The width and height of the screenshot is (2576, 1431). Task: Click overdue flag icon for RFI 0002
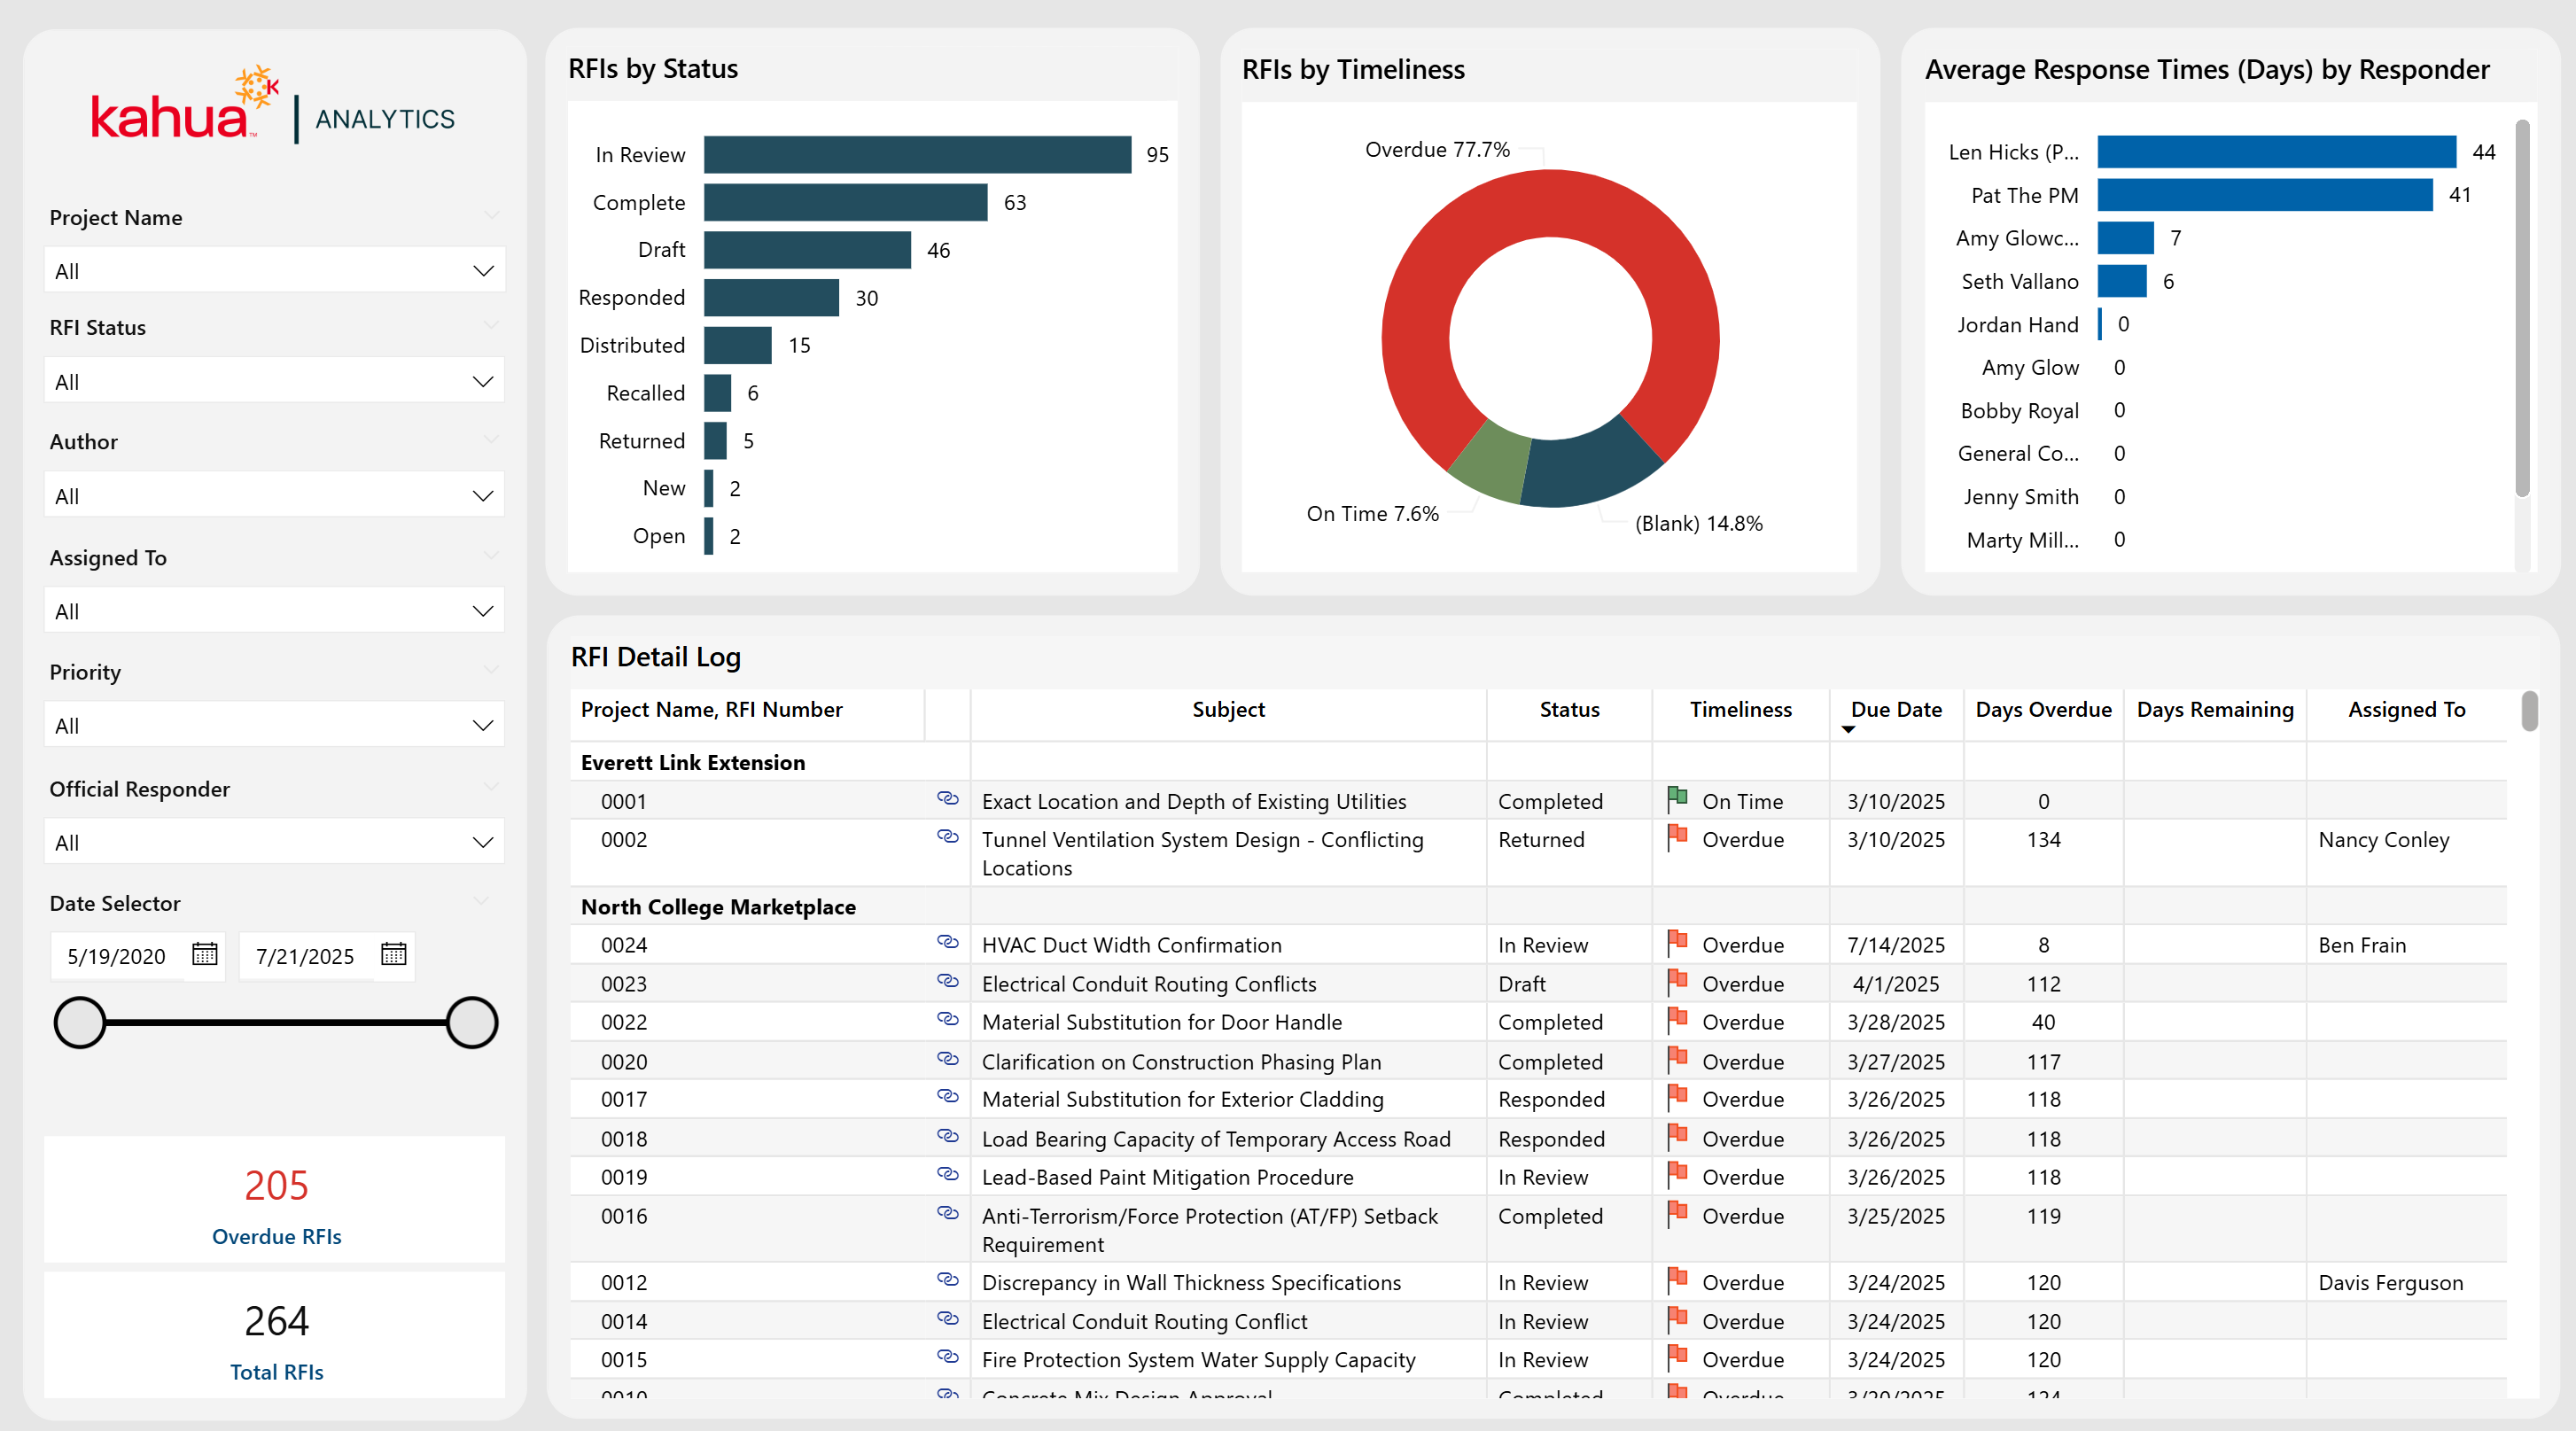(1677, 837)
